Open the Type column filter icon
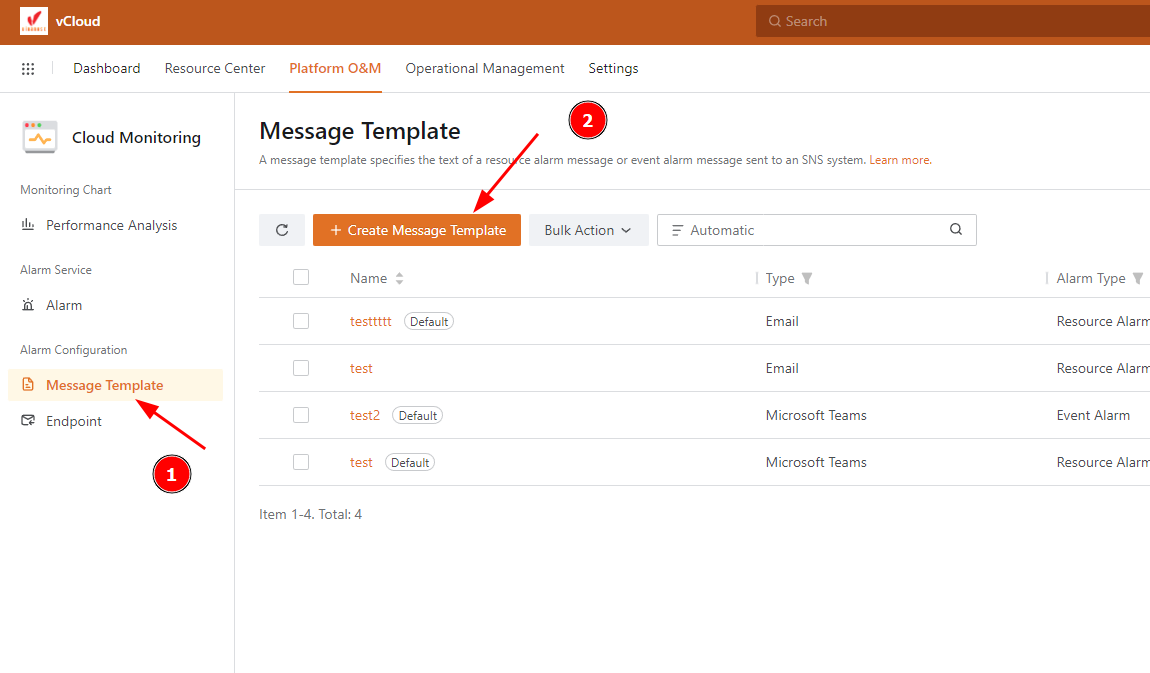The image size is (1150, 673). (x=807, y=279)
